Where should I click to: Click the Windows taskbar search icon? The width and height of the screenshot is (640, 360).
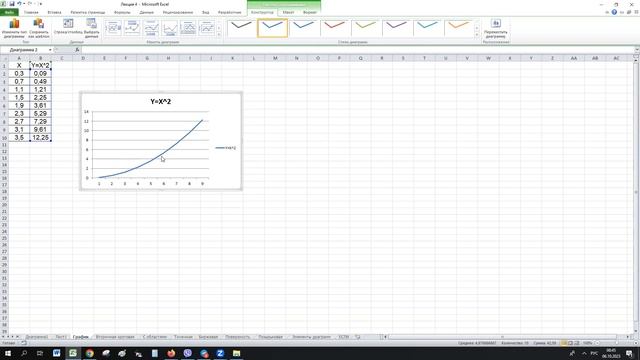24,353
